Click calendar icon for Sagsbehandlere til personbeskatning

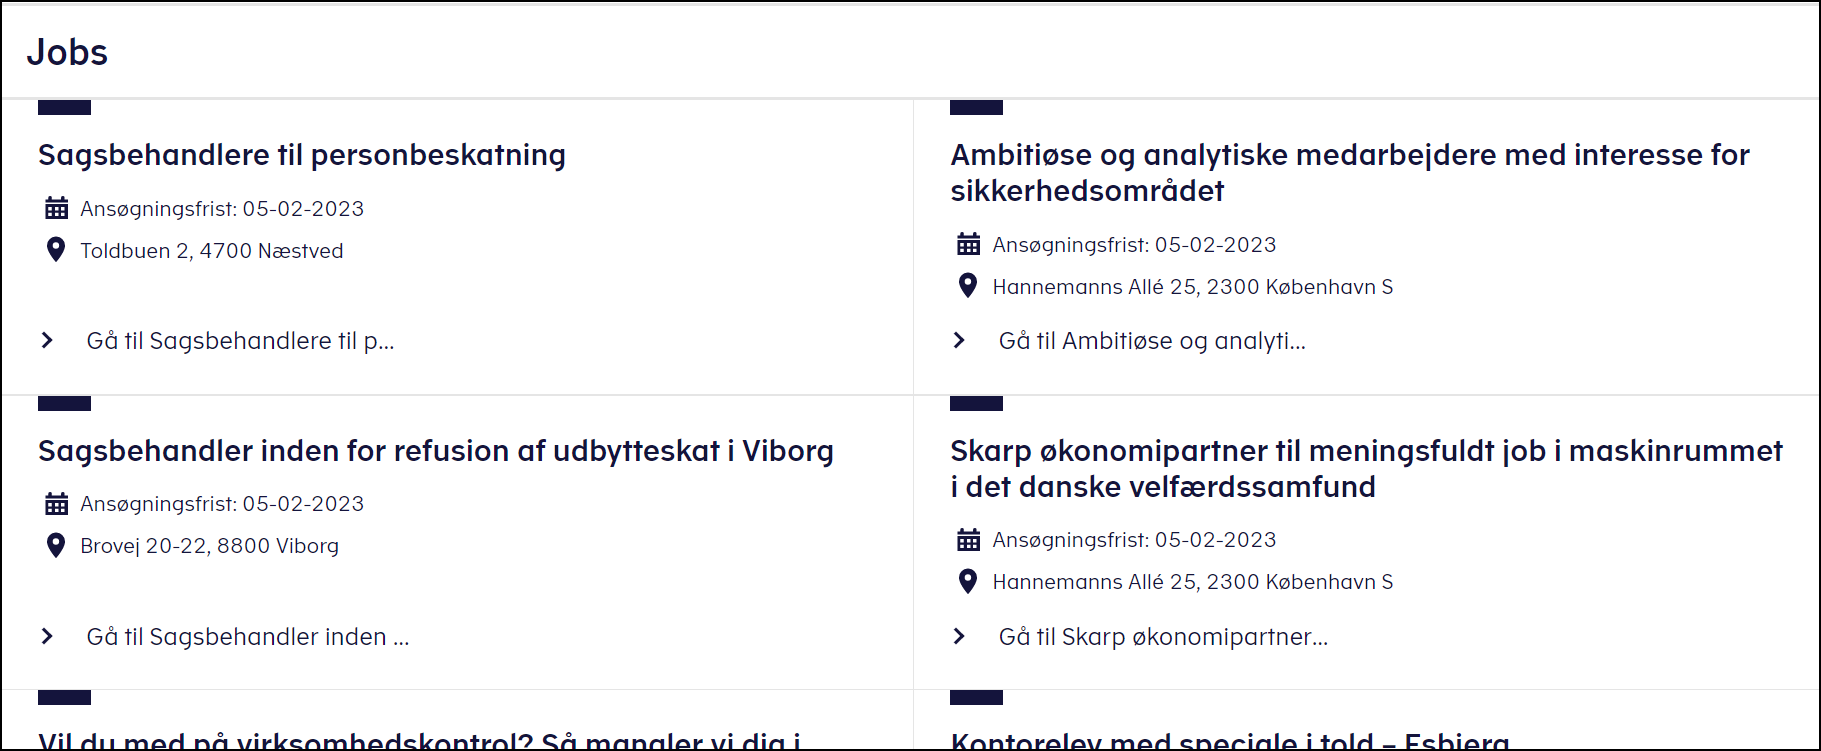(x=57, y=208)
